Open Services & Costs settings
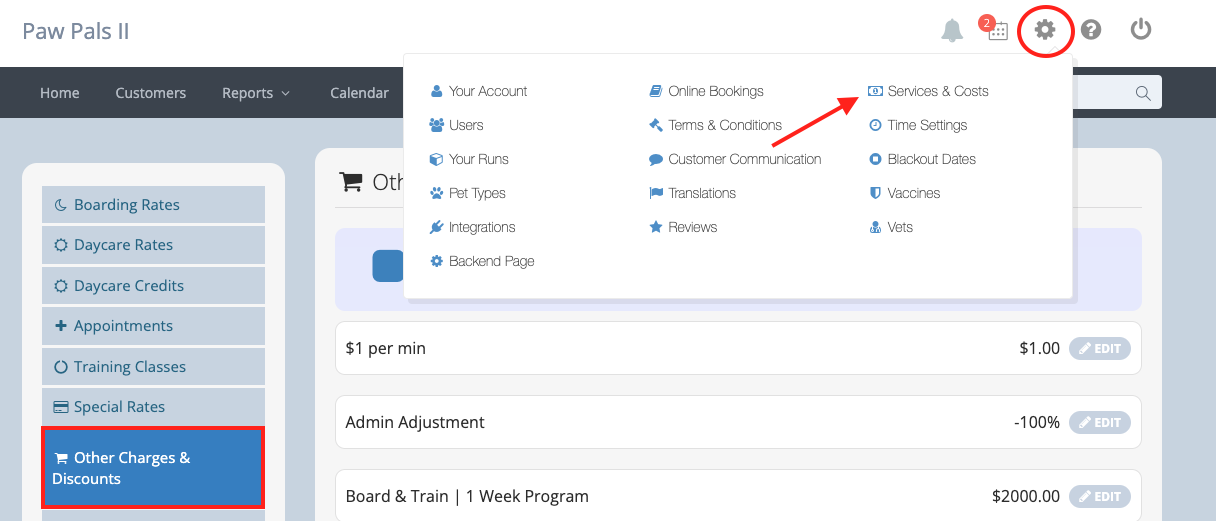 pyautogui.click(x=928, y=91)
